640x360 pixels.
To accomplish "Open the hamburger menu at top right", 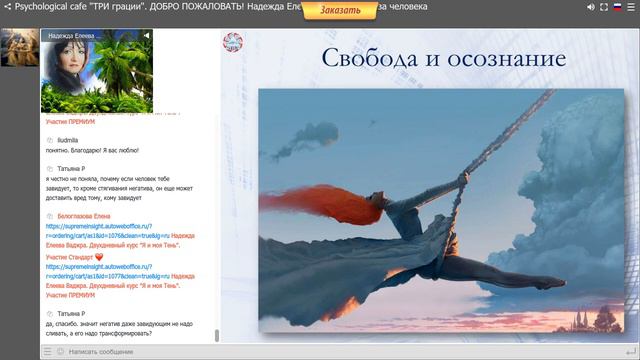I will 631,7.
